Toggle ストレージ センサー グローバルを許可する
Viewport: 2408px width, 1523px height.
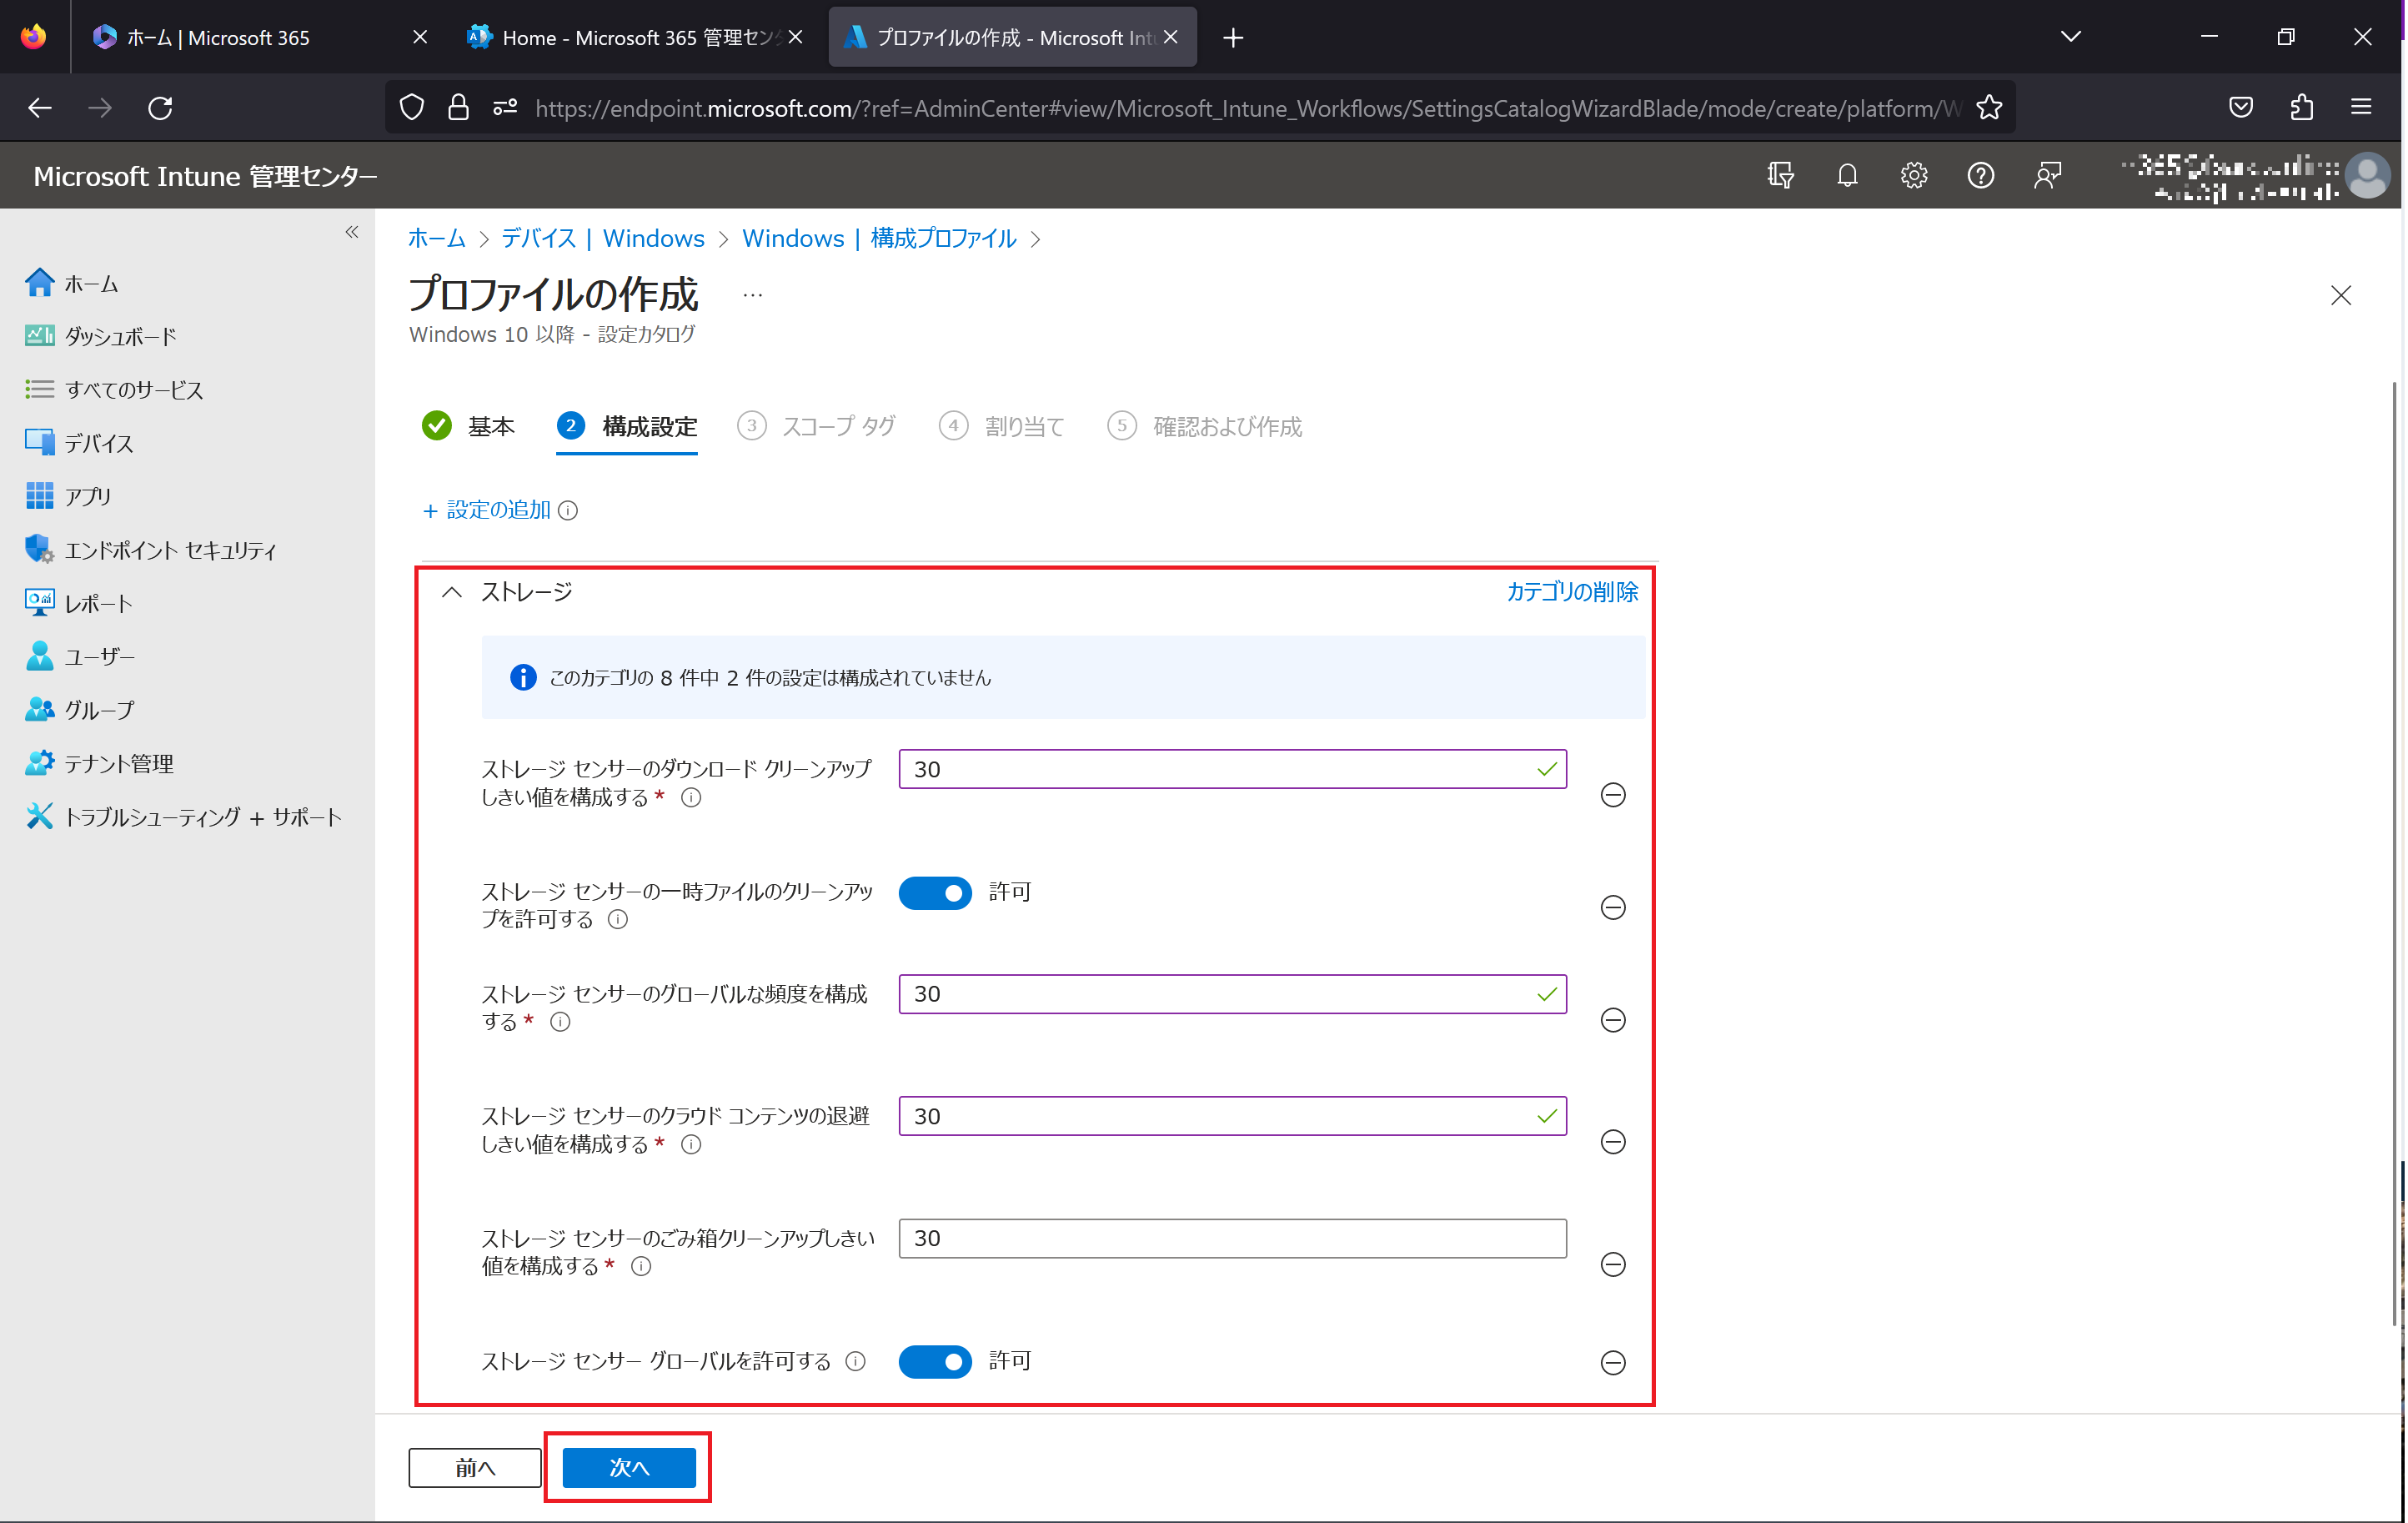pos(938,1360)
